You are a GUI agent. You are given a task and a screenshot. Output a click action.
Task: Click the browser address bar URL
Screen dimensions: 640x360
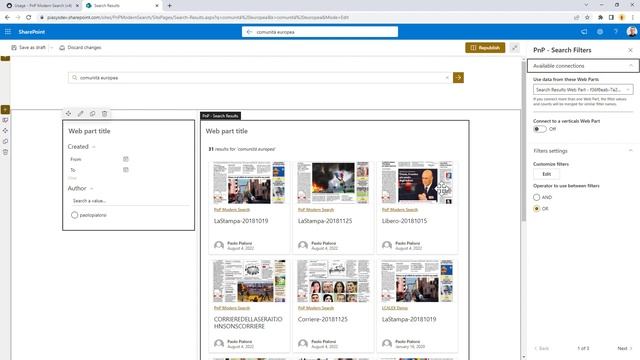(198, 18)
